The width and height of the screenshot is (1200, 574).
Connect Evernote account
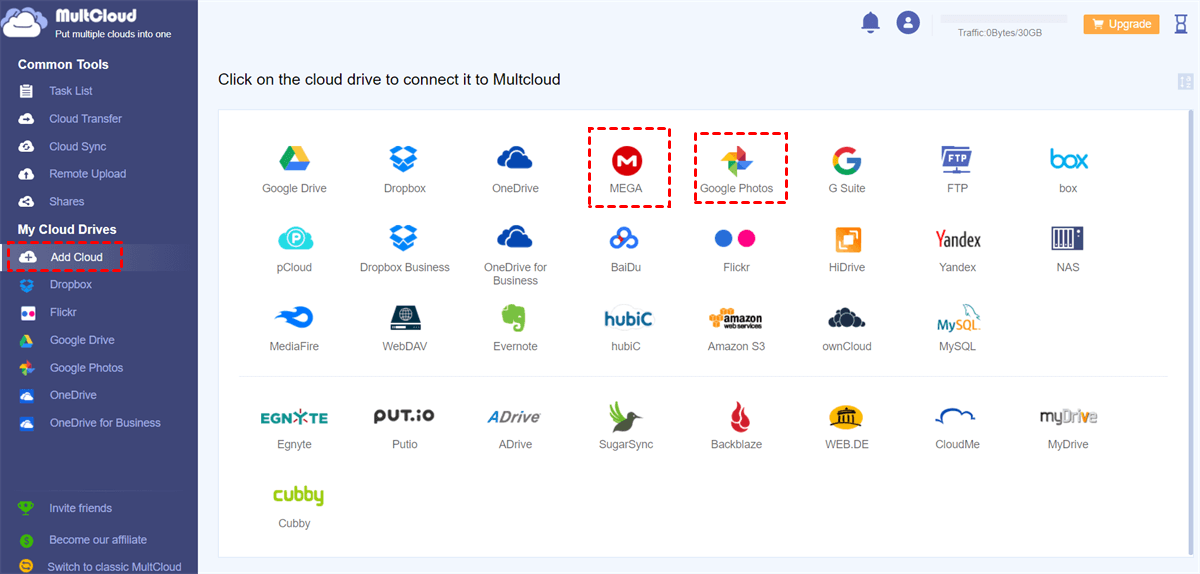point(515,328)
